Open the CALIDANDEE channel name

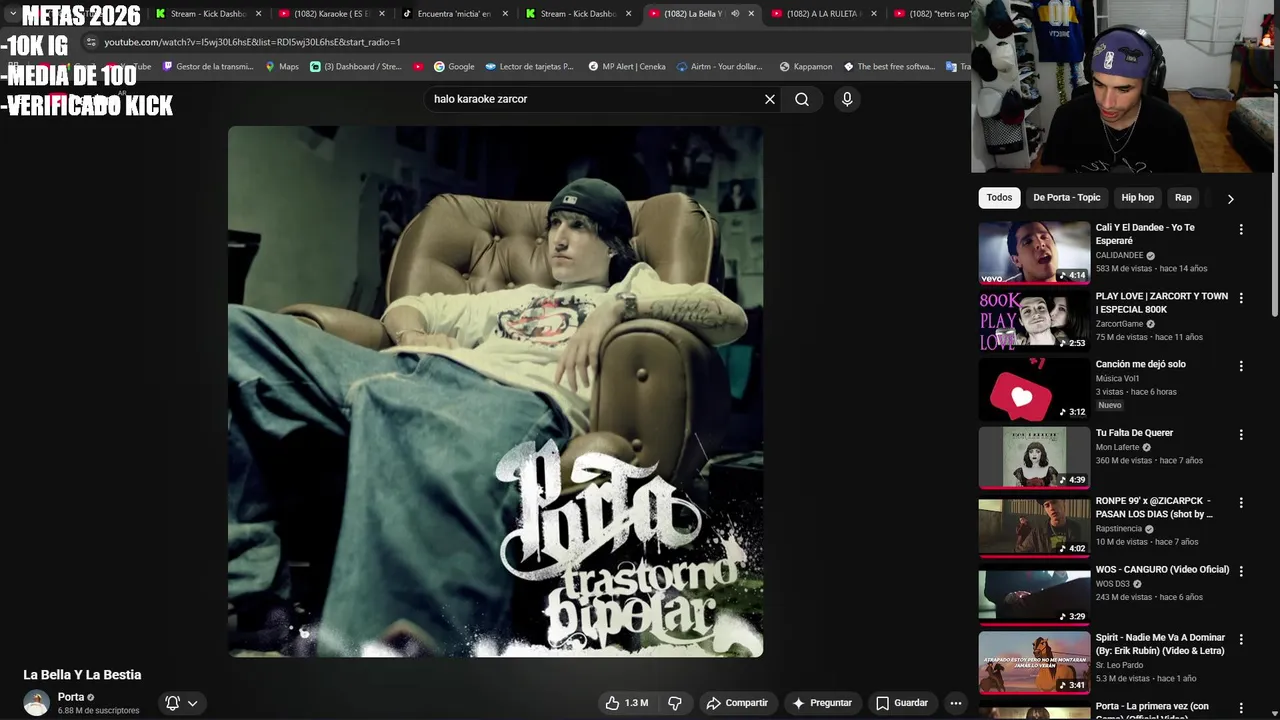1119,255
